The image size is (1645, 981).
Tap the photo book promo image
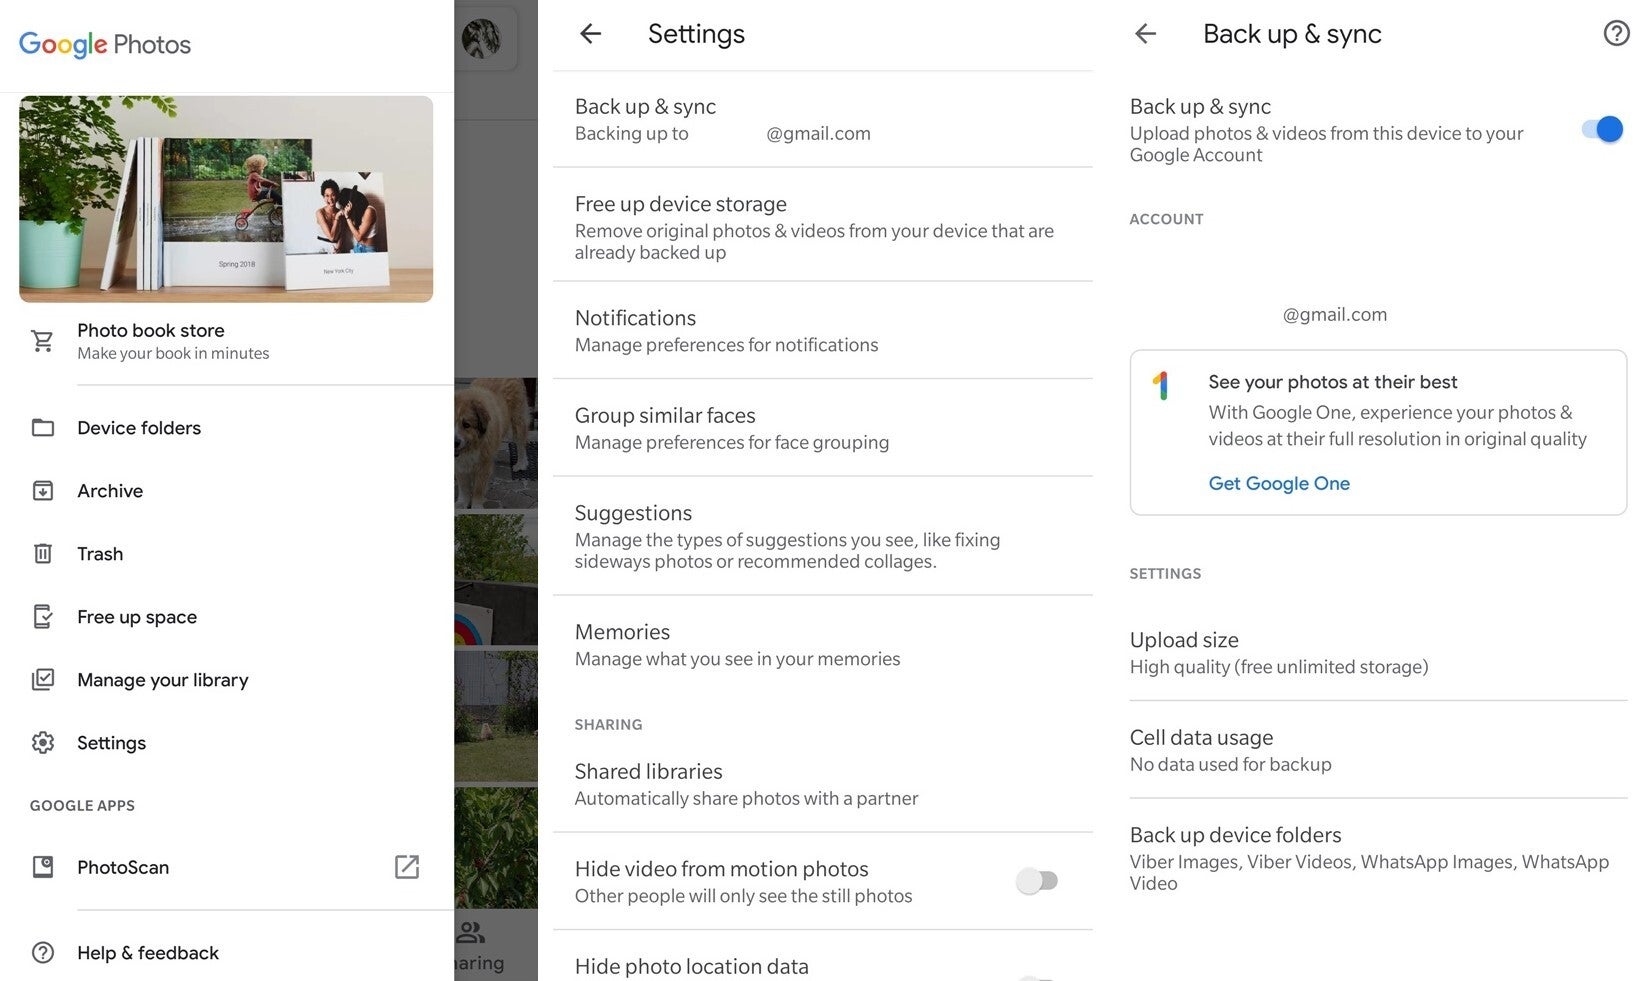(226, 199)
